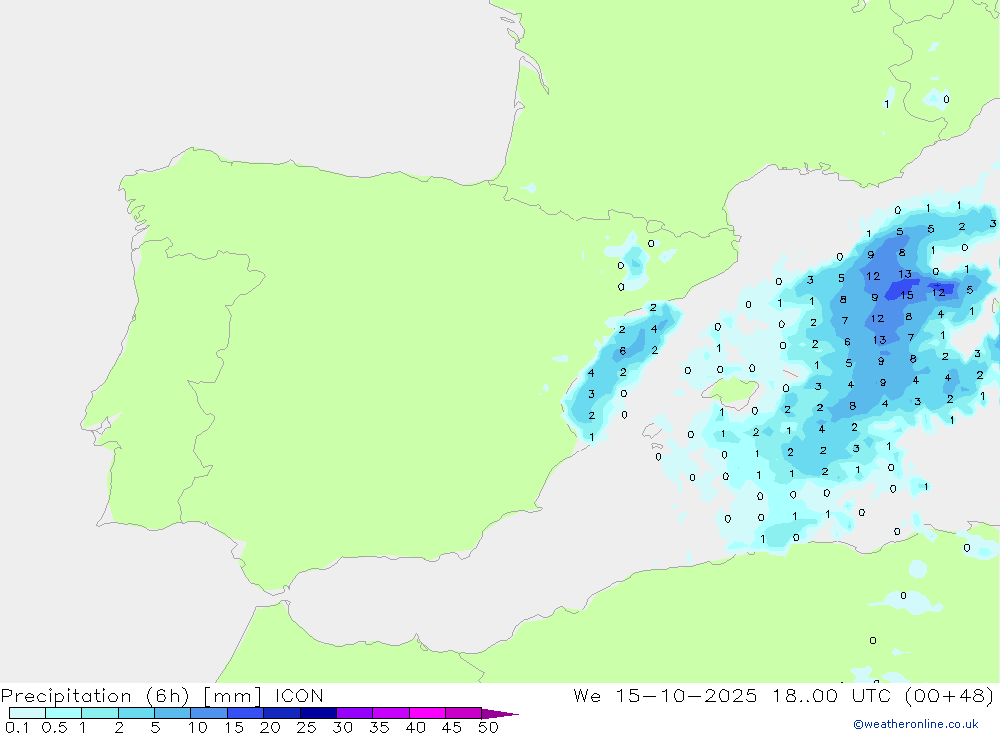Click the legend label '40'
The width and height of the screenshot is (1000, 733).
point(416,727)
